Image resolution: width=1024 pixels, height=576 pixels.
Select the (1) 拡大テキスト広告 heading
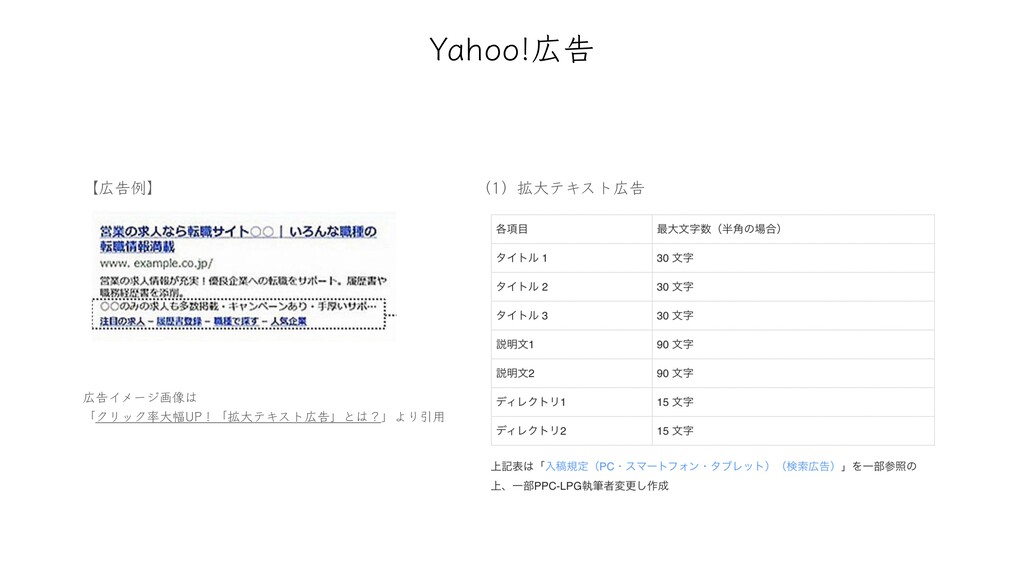(565, 188)
